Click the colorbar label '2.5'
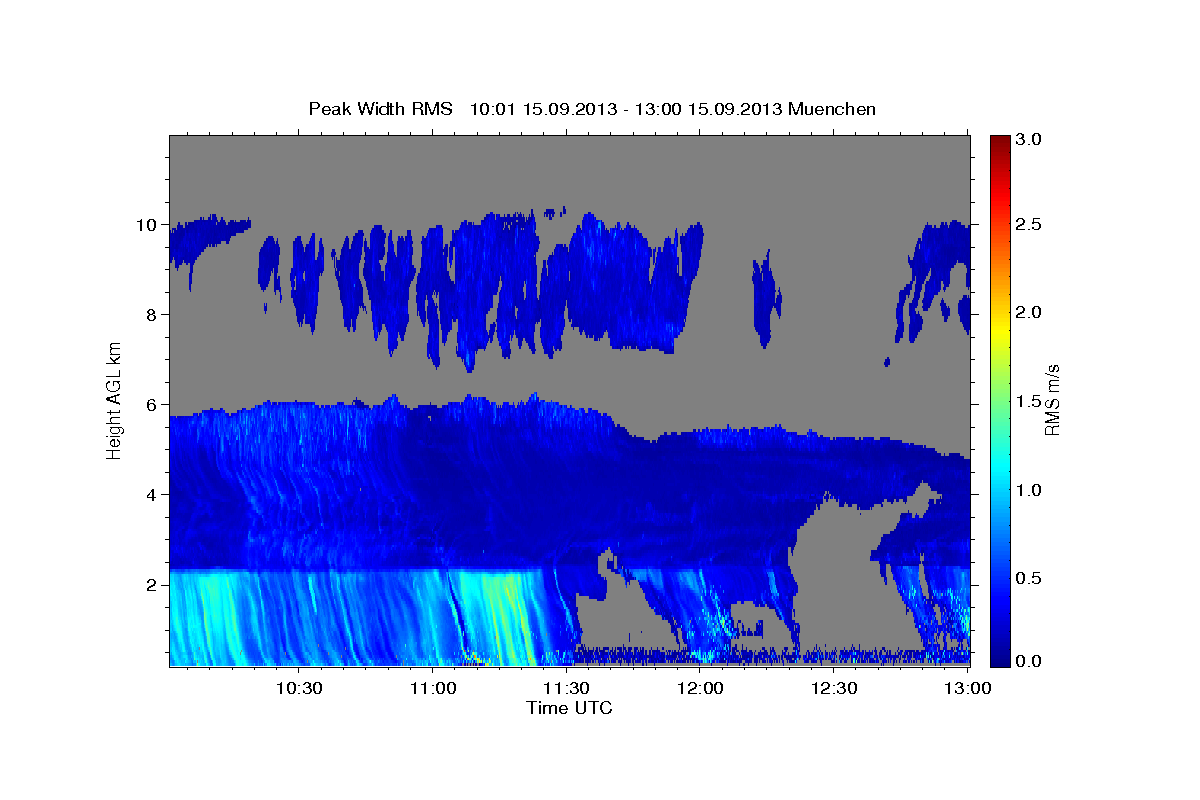The width and height of the screenshot is (1200, 800). 1030,225
